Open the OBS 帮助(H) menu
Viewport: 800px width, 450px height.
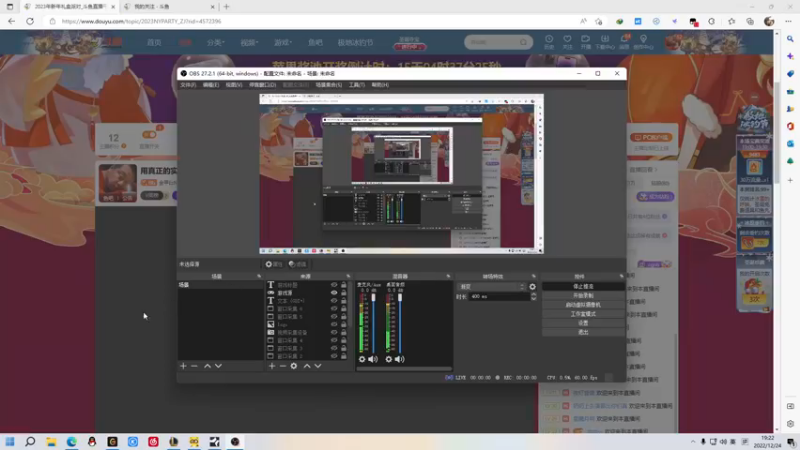(380, 85)
